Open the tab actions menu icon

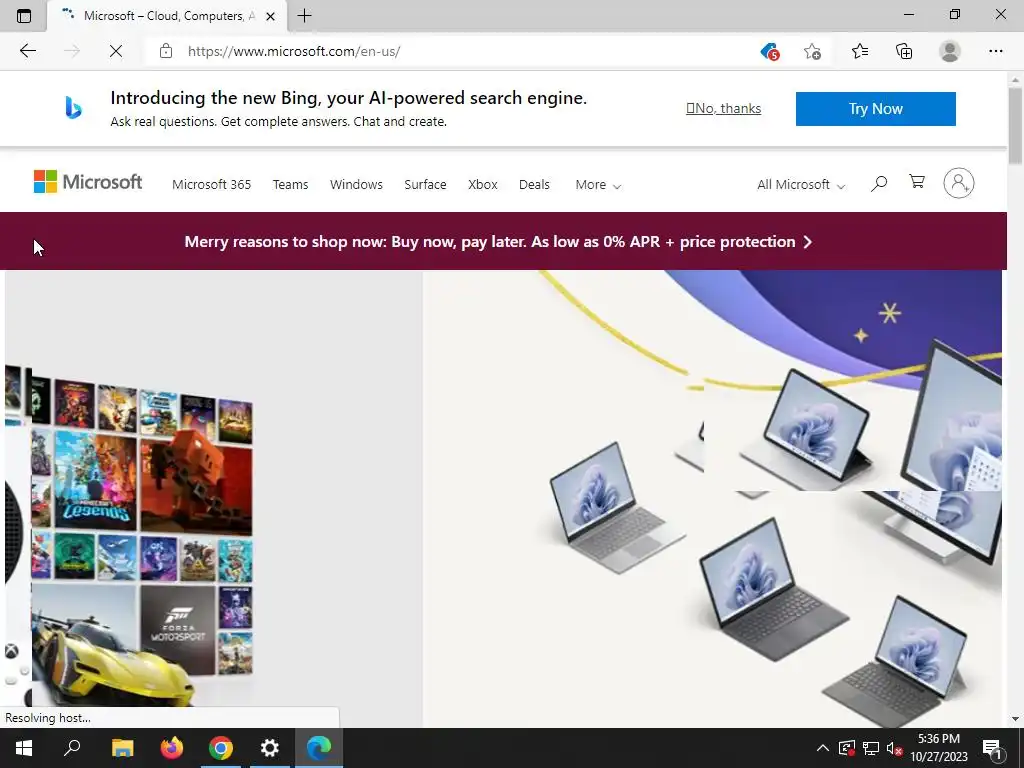pos(24,16)
